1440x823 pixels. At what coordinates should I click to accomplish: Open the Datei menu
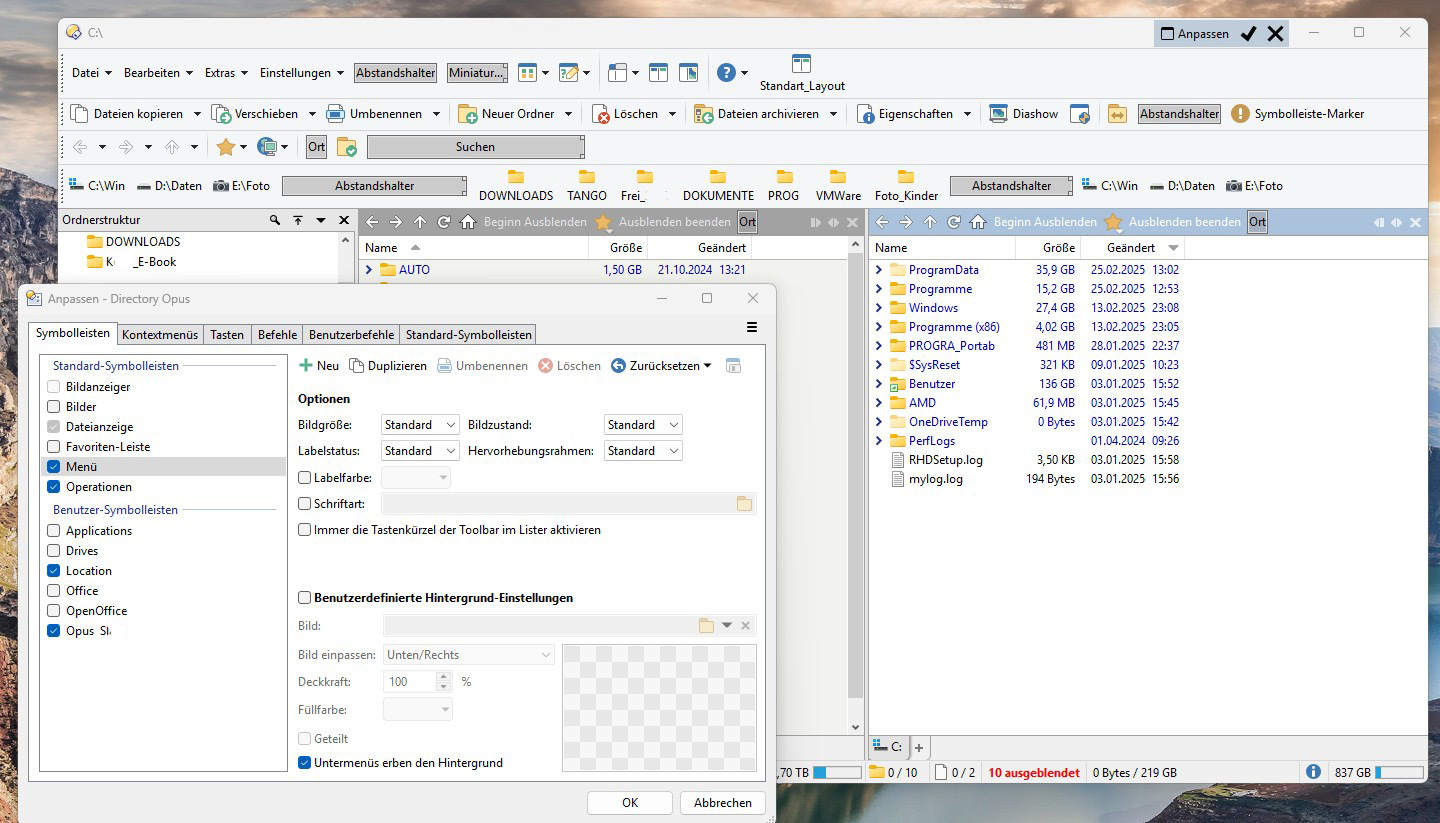click(91, 73)
